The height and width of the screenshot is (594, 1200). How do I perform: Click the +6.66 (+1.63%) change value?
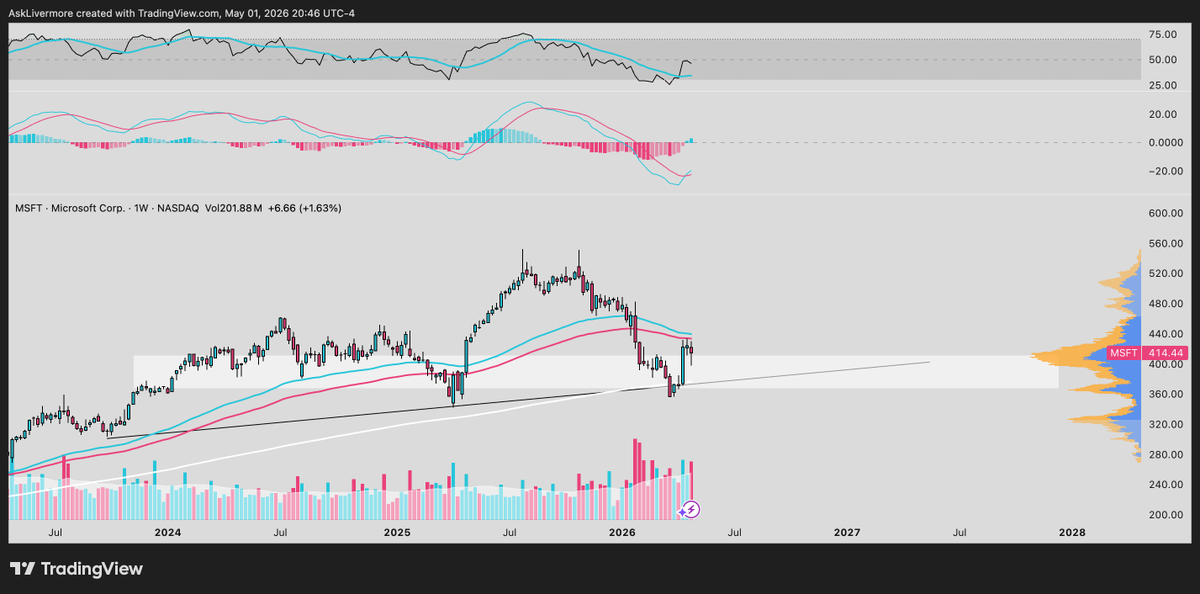(303, 208)
